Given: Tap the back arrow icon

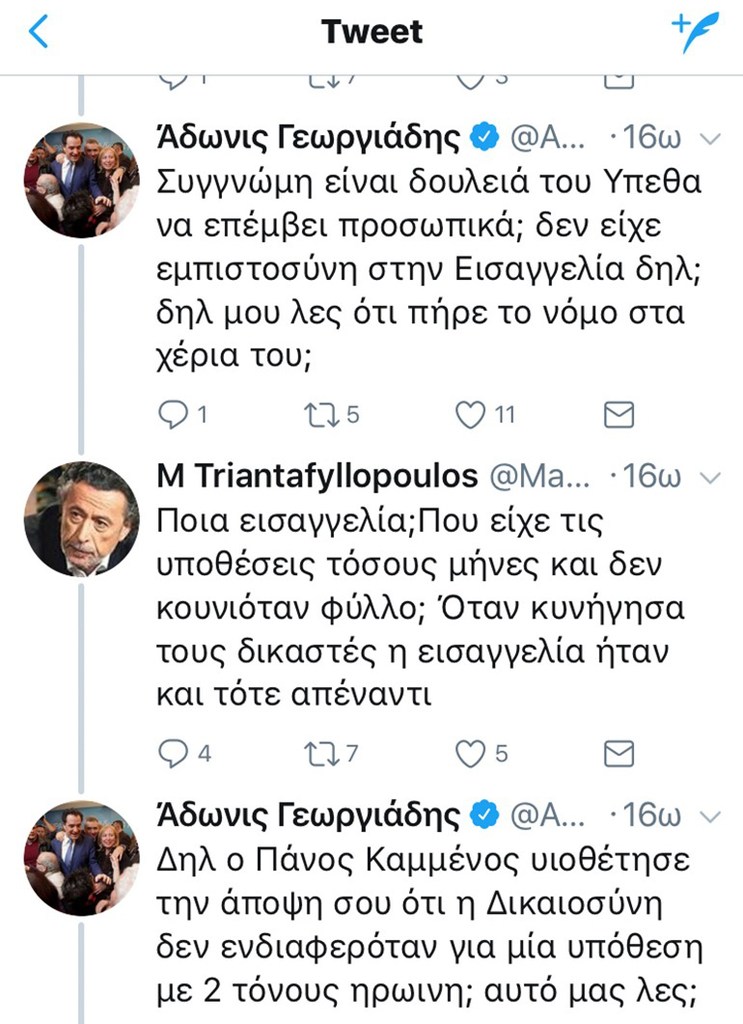Looking at the screenshot, I should (38, 32).
